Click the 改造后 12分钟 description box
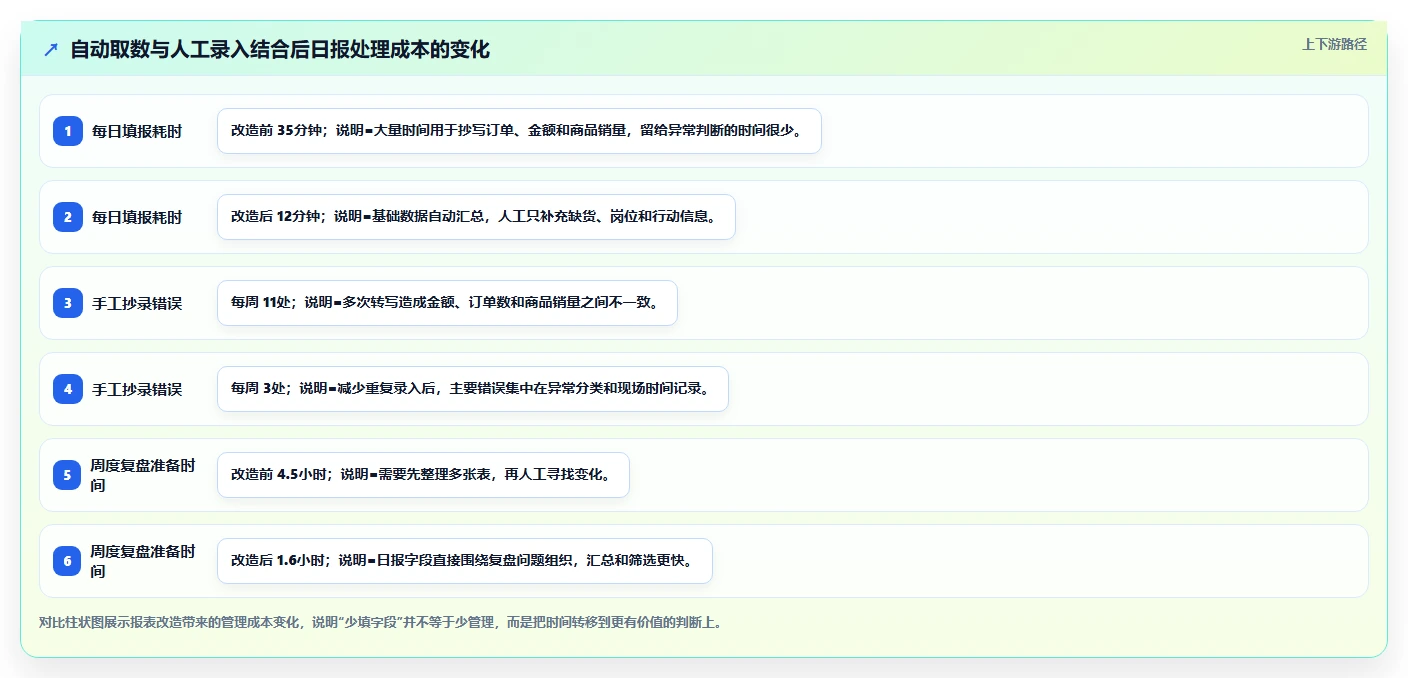 [x=476, y=217]
